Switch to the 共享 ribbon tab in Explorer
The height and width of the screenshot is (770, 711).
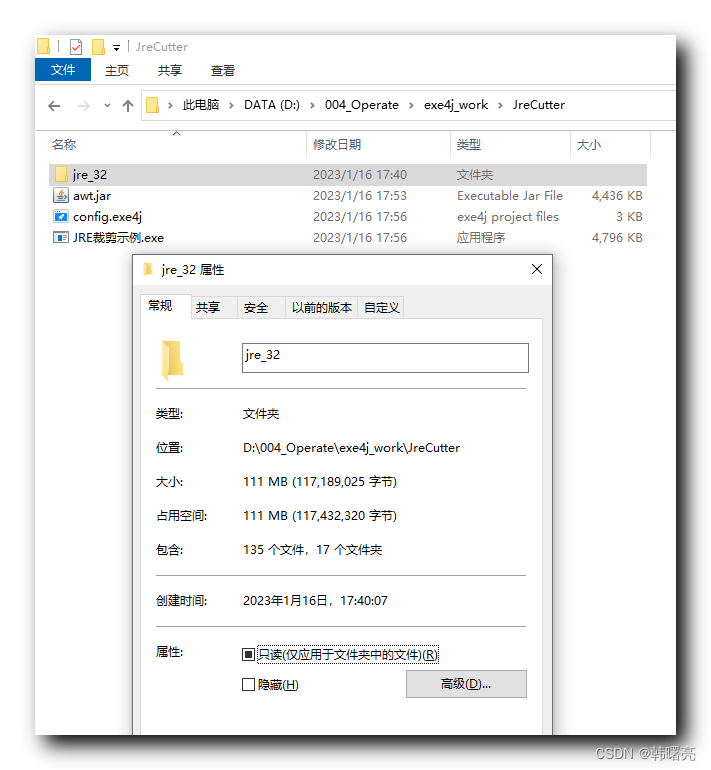point(170,70)
